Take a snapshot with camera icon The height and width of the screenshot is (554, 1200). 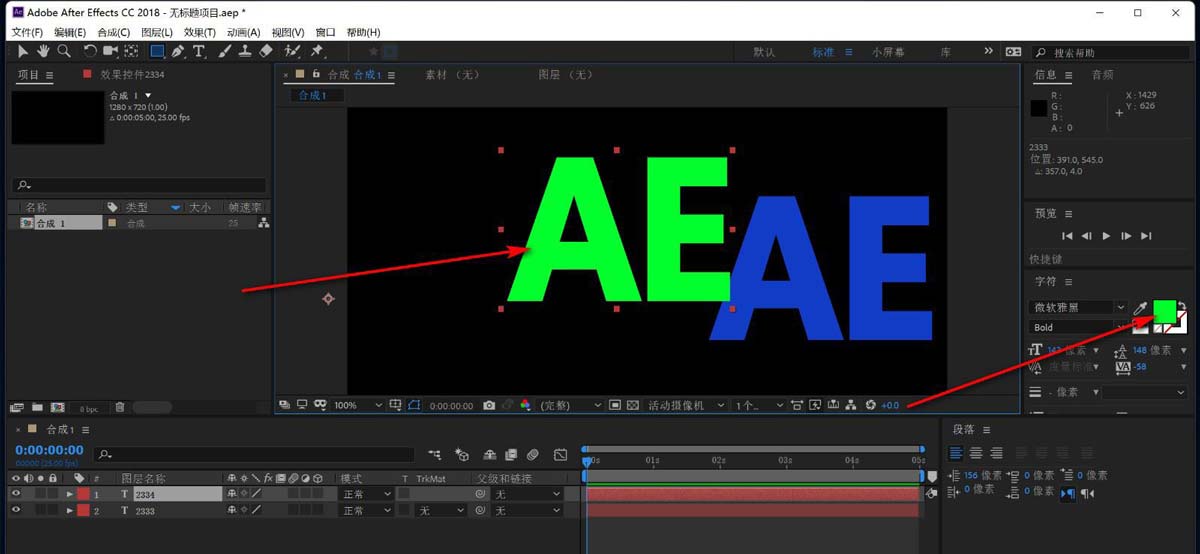(x=489, y=405)
